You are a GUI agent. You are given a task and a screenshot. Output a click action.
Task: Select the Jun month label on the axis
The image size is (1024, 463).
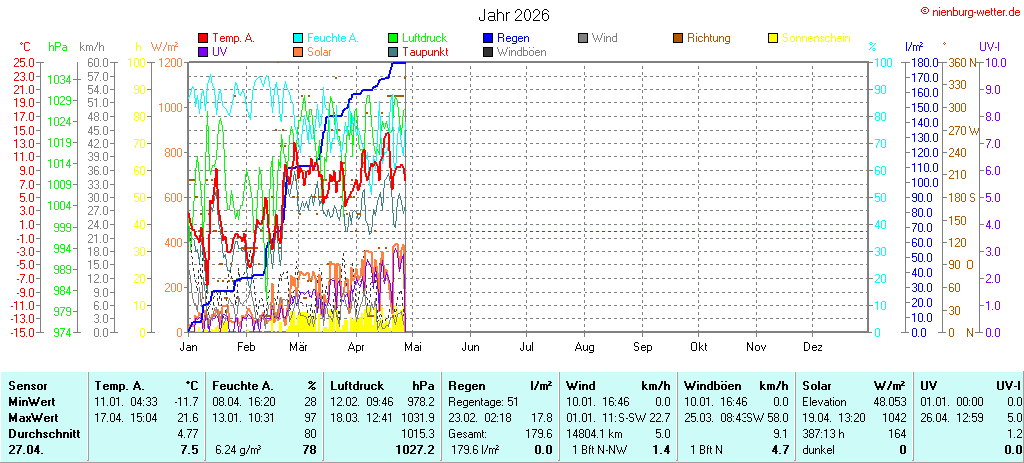[470, 347]
